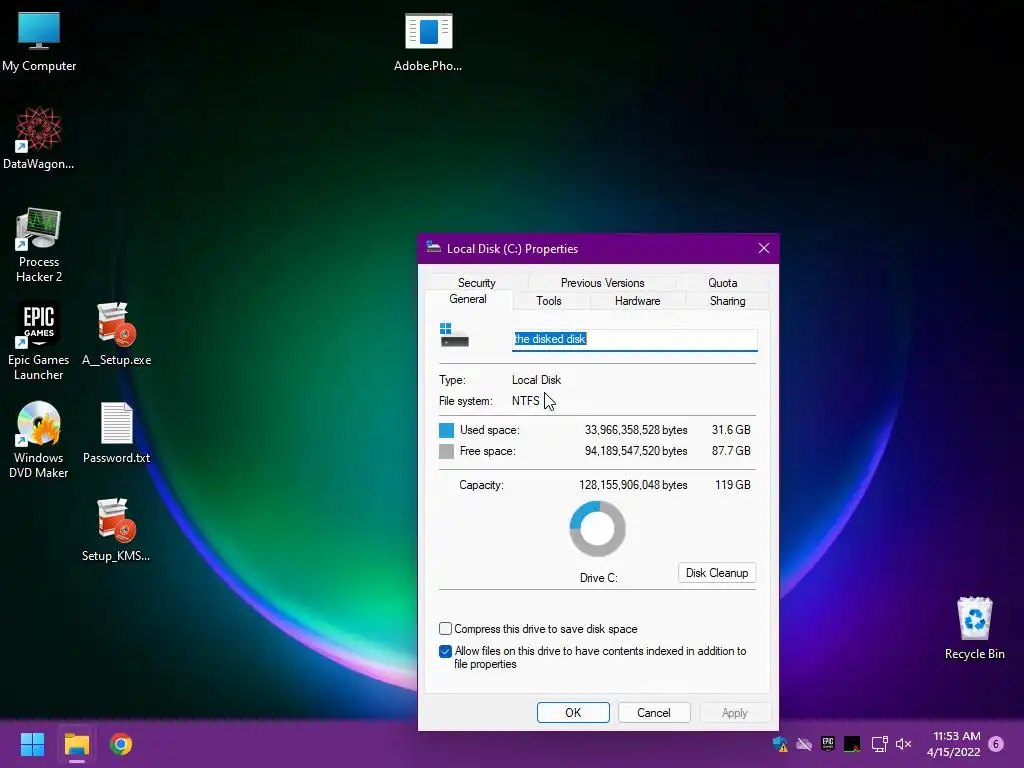Screen dimensions: 1024x768
Task: Switch to the Previous Versions tab
Action: [602, 283]
